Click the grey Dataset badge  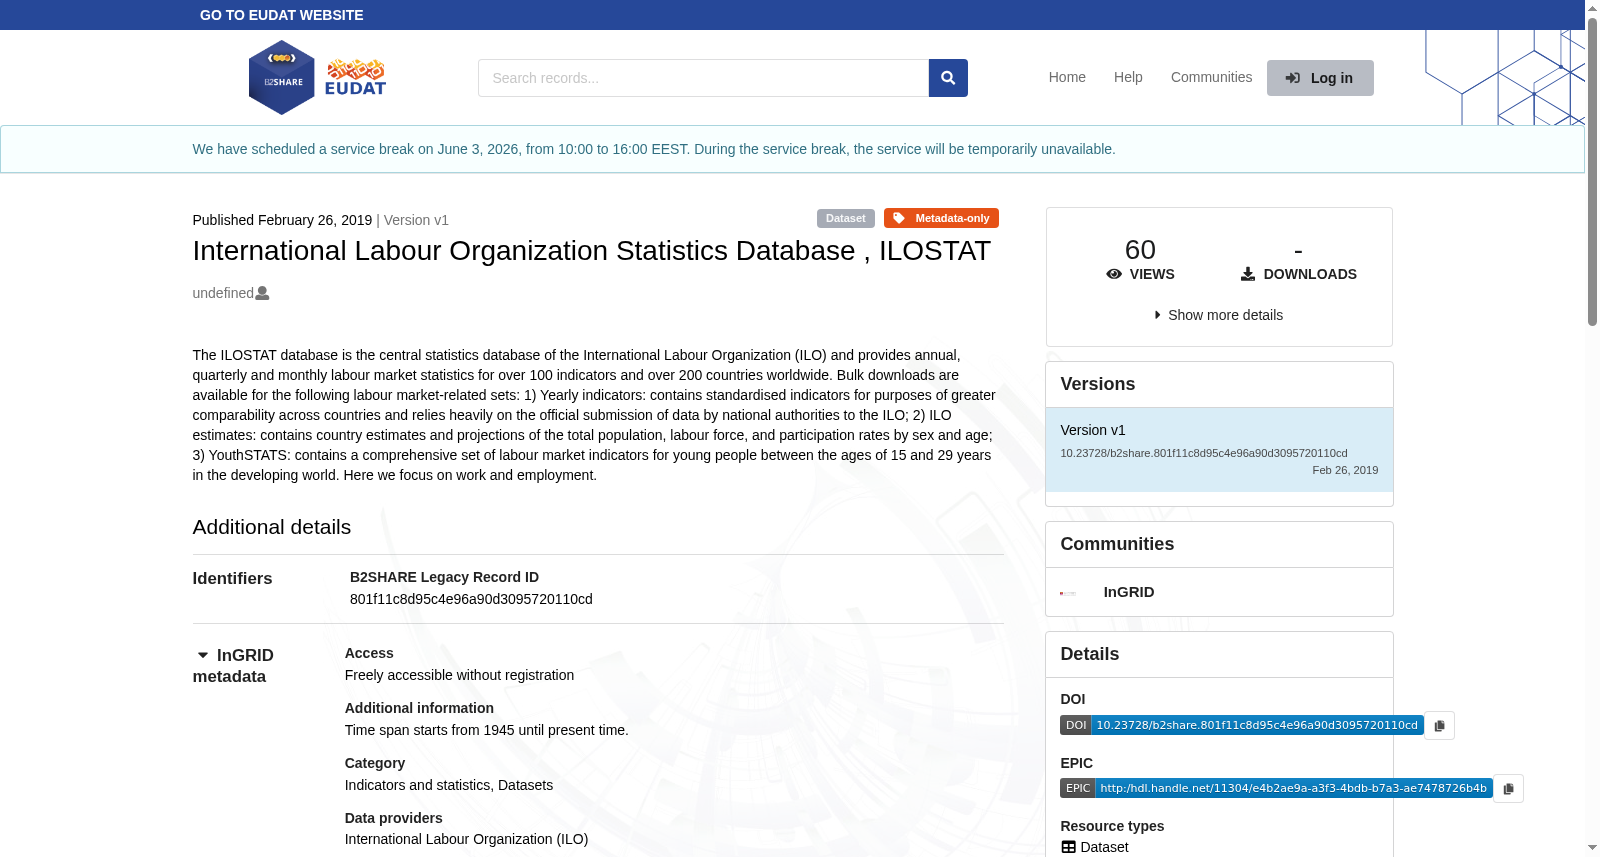click(x=846, y=218)
